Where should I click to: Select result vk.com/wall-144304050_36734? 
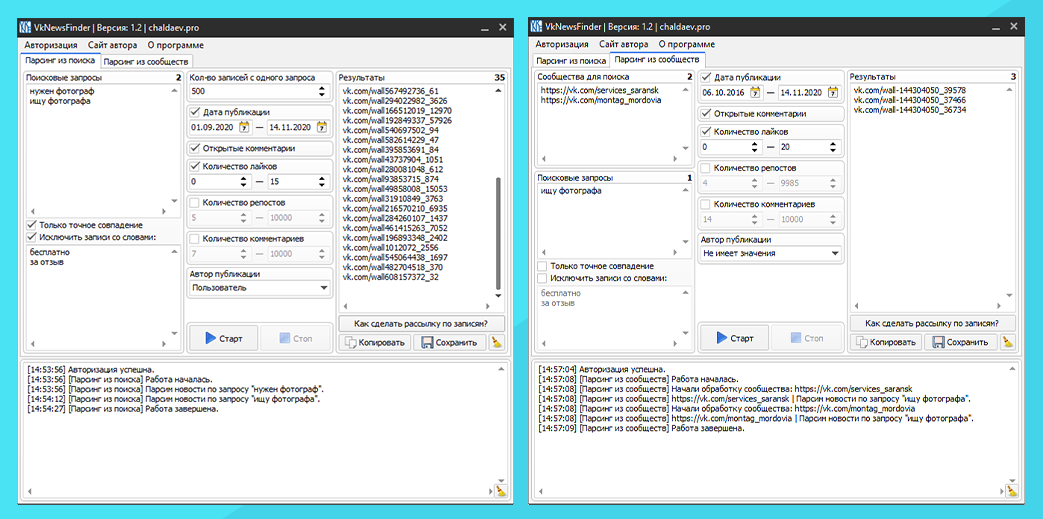pyautogui.click(x=909, y=109)
